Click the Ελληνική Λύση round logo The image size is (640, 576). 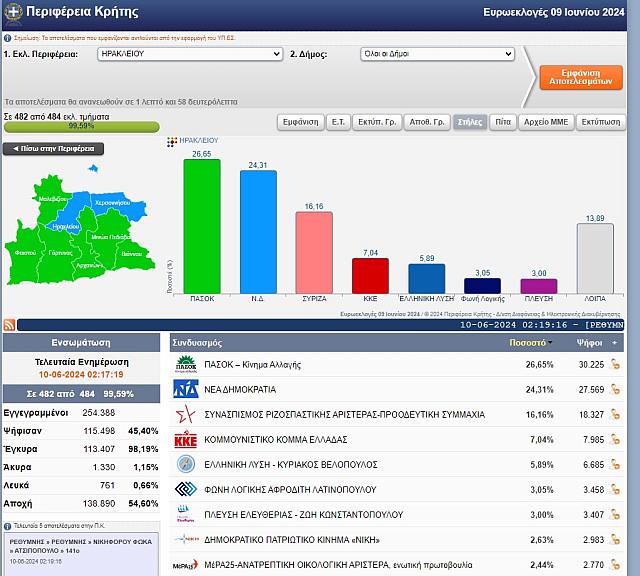click(186, 464)
